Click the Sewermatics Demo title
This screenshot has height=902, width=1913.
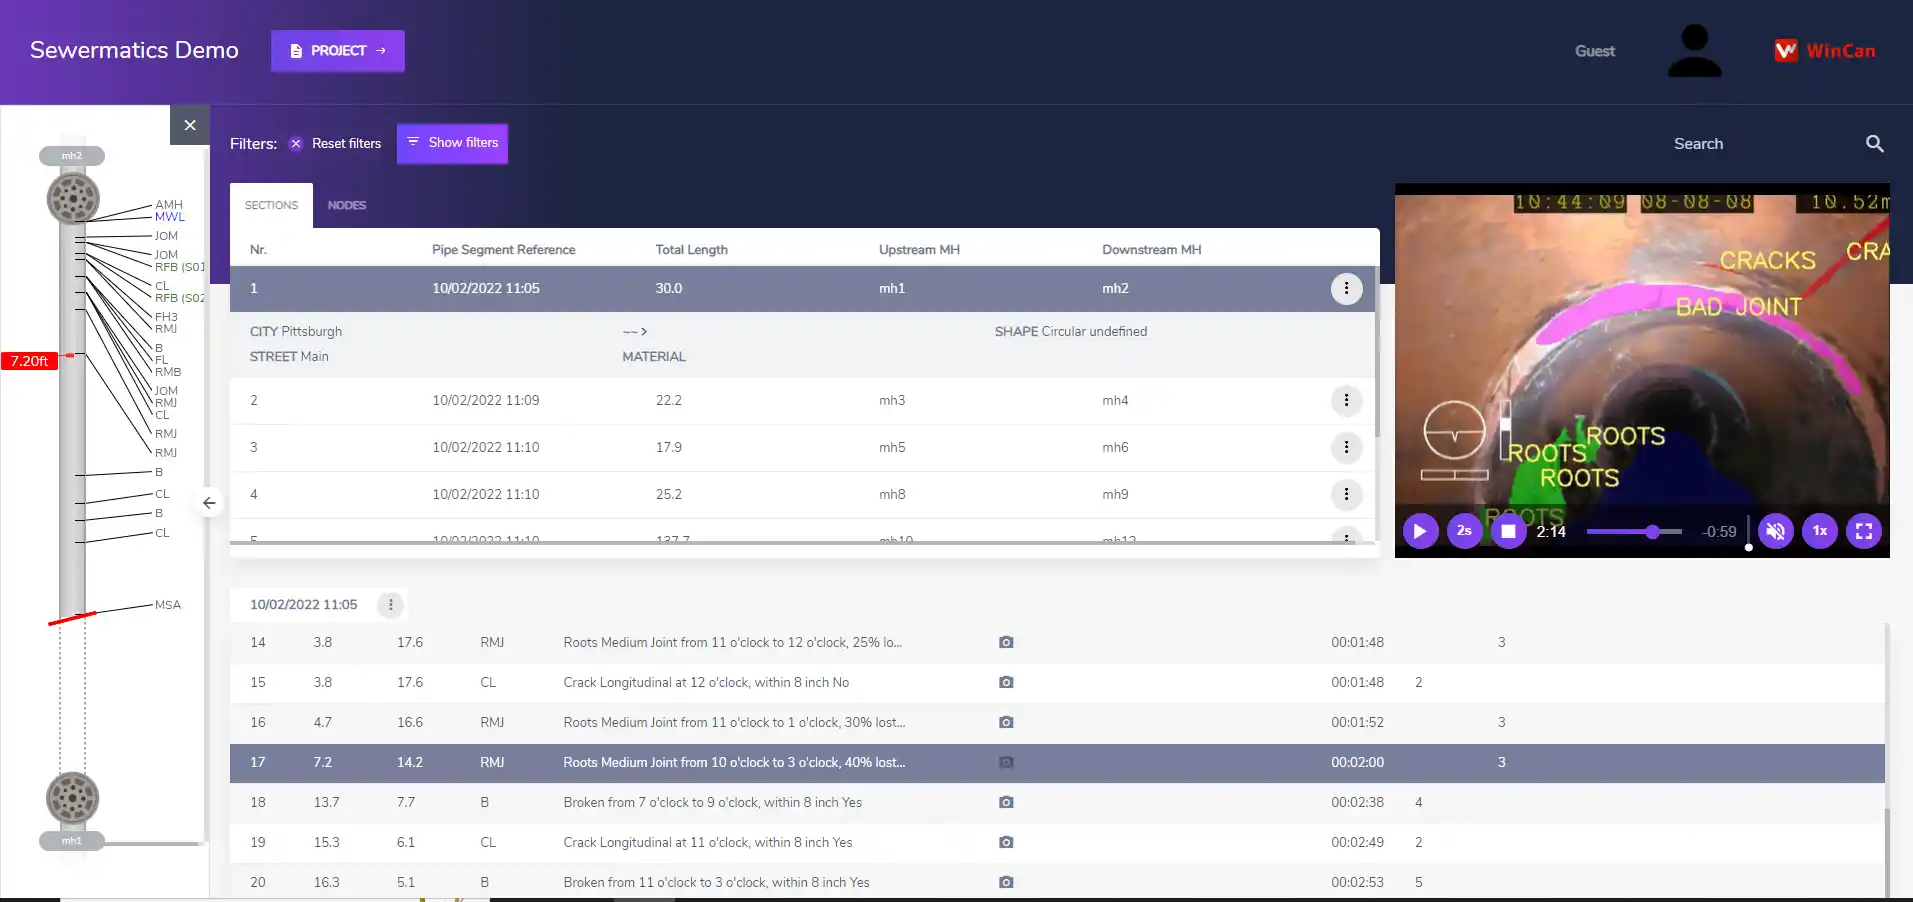pyautogui.click(x=134, y=50)
